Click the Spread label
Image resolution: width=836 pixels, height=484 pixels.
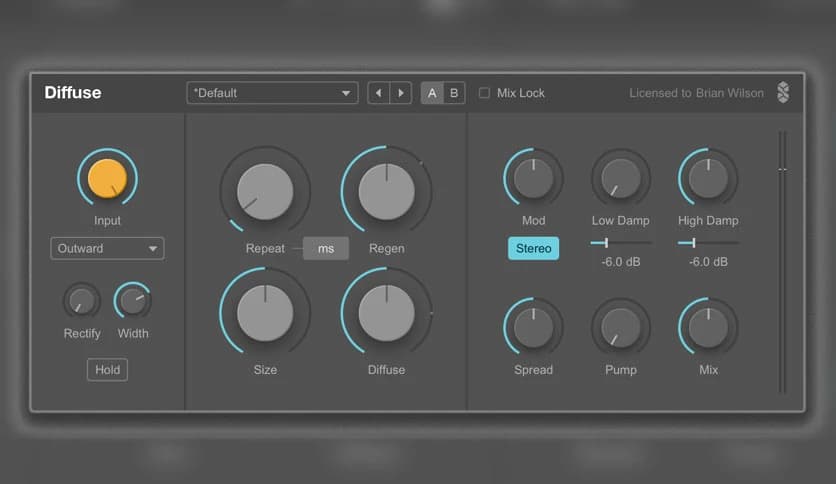(533, 370)
